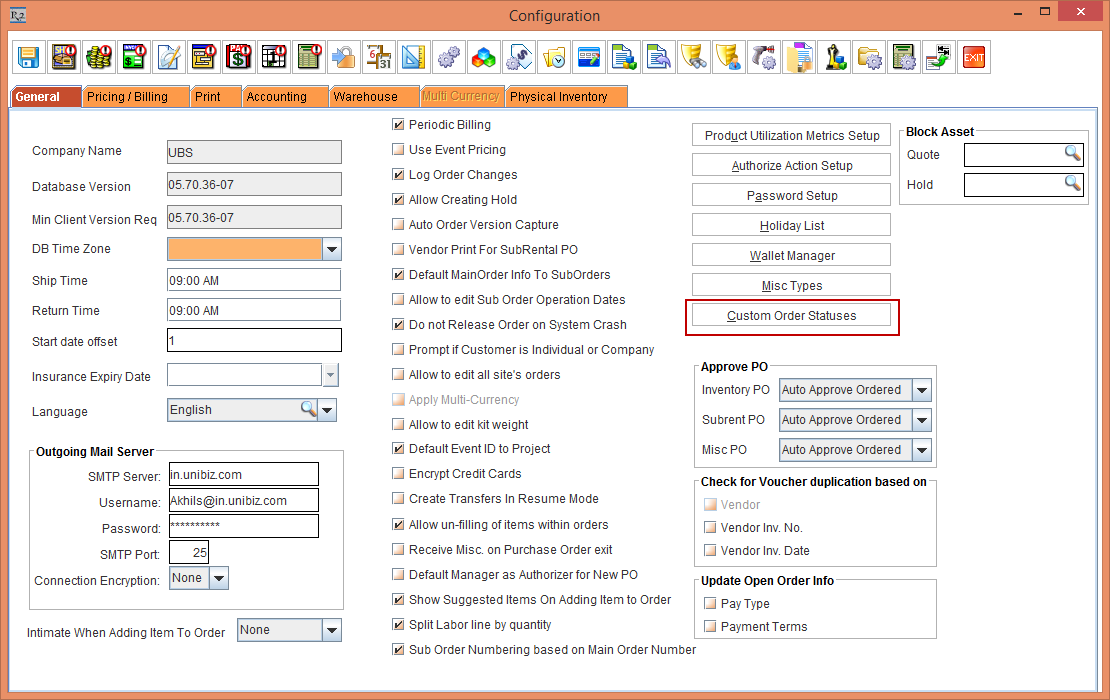Click the floppy disk Save icon
Viewport: 1110px width, 700px height.
[29, 57]
